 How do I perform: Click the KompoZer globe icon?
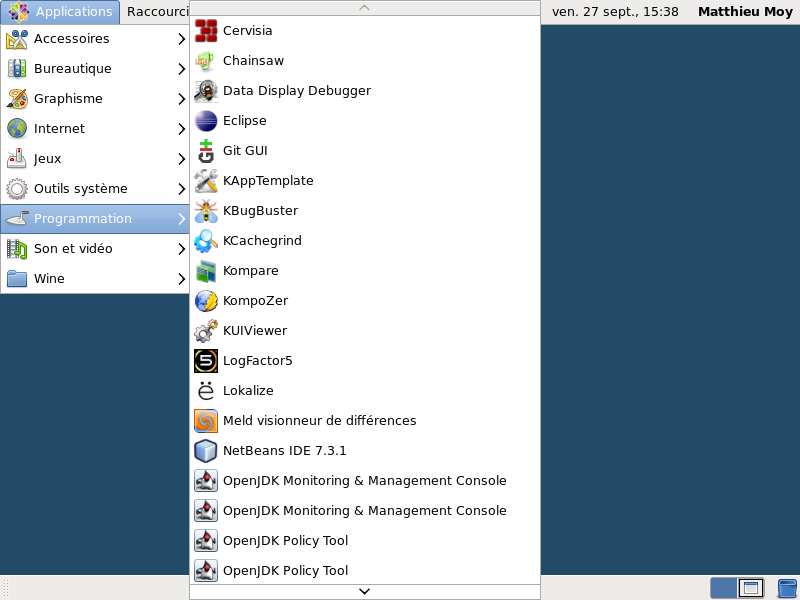pos(206,301)
